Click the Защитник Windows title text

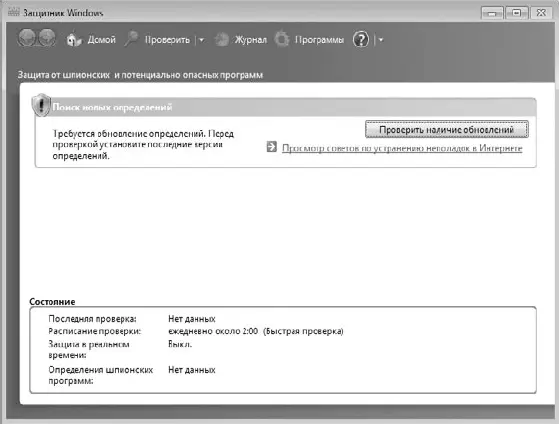point(63,13)
